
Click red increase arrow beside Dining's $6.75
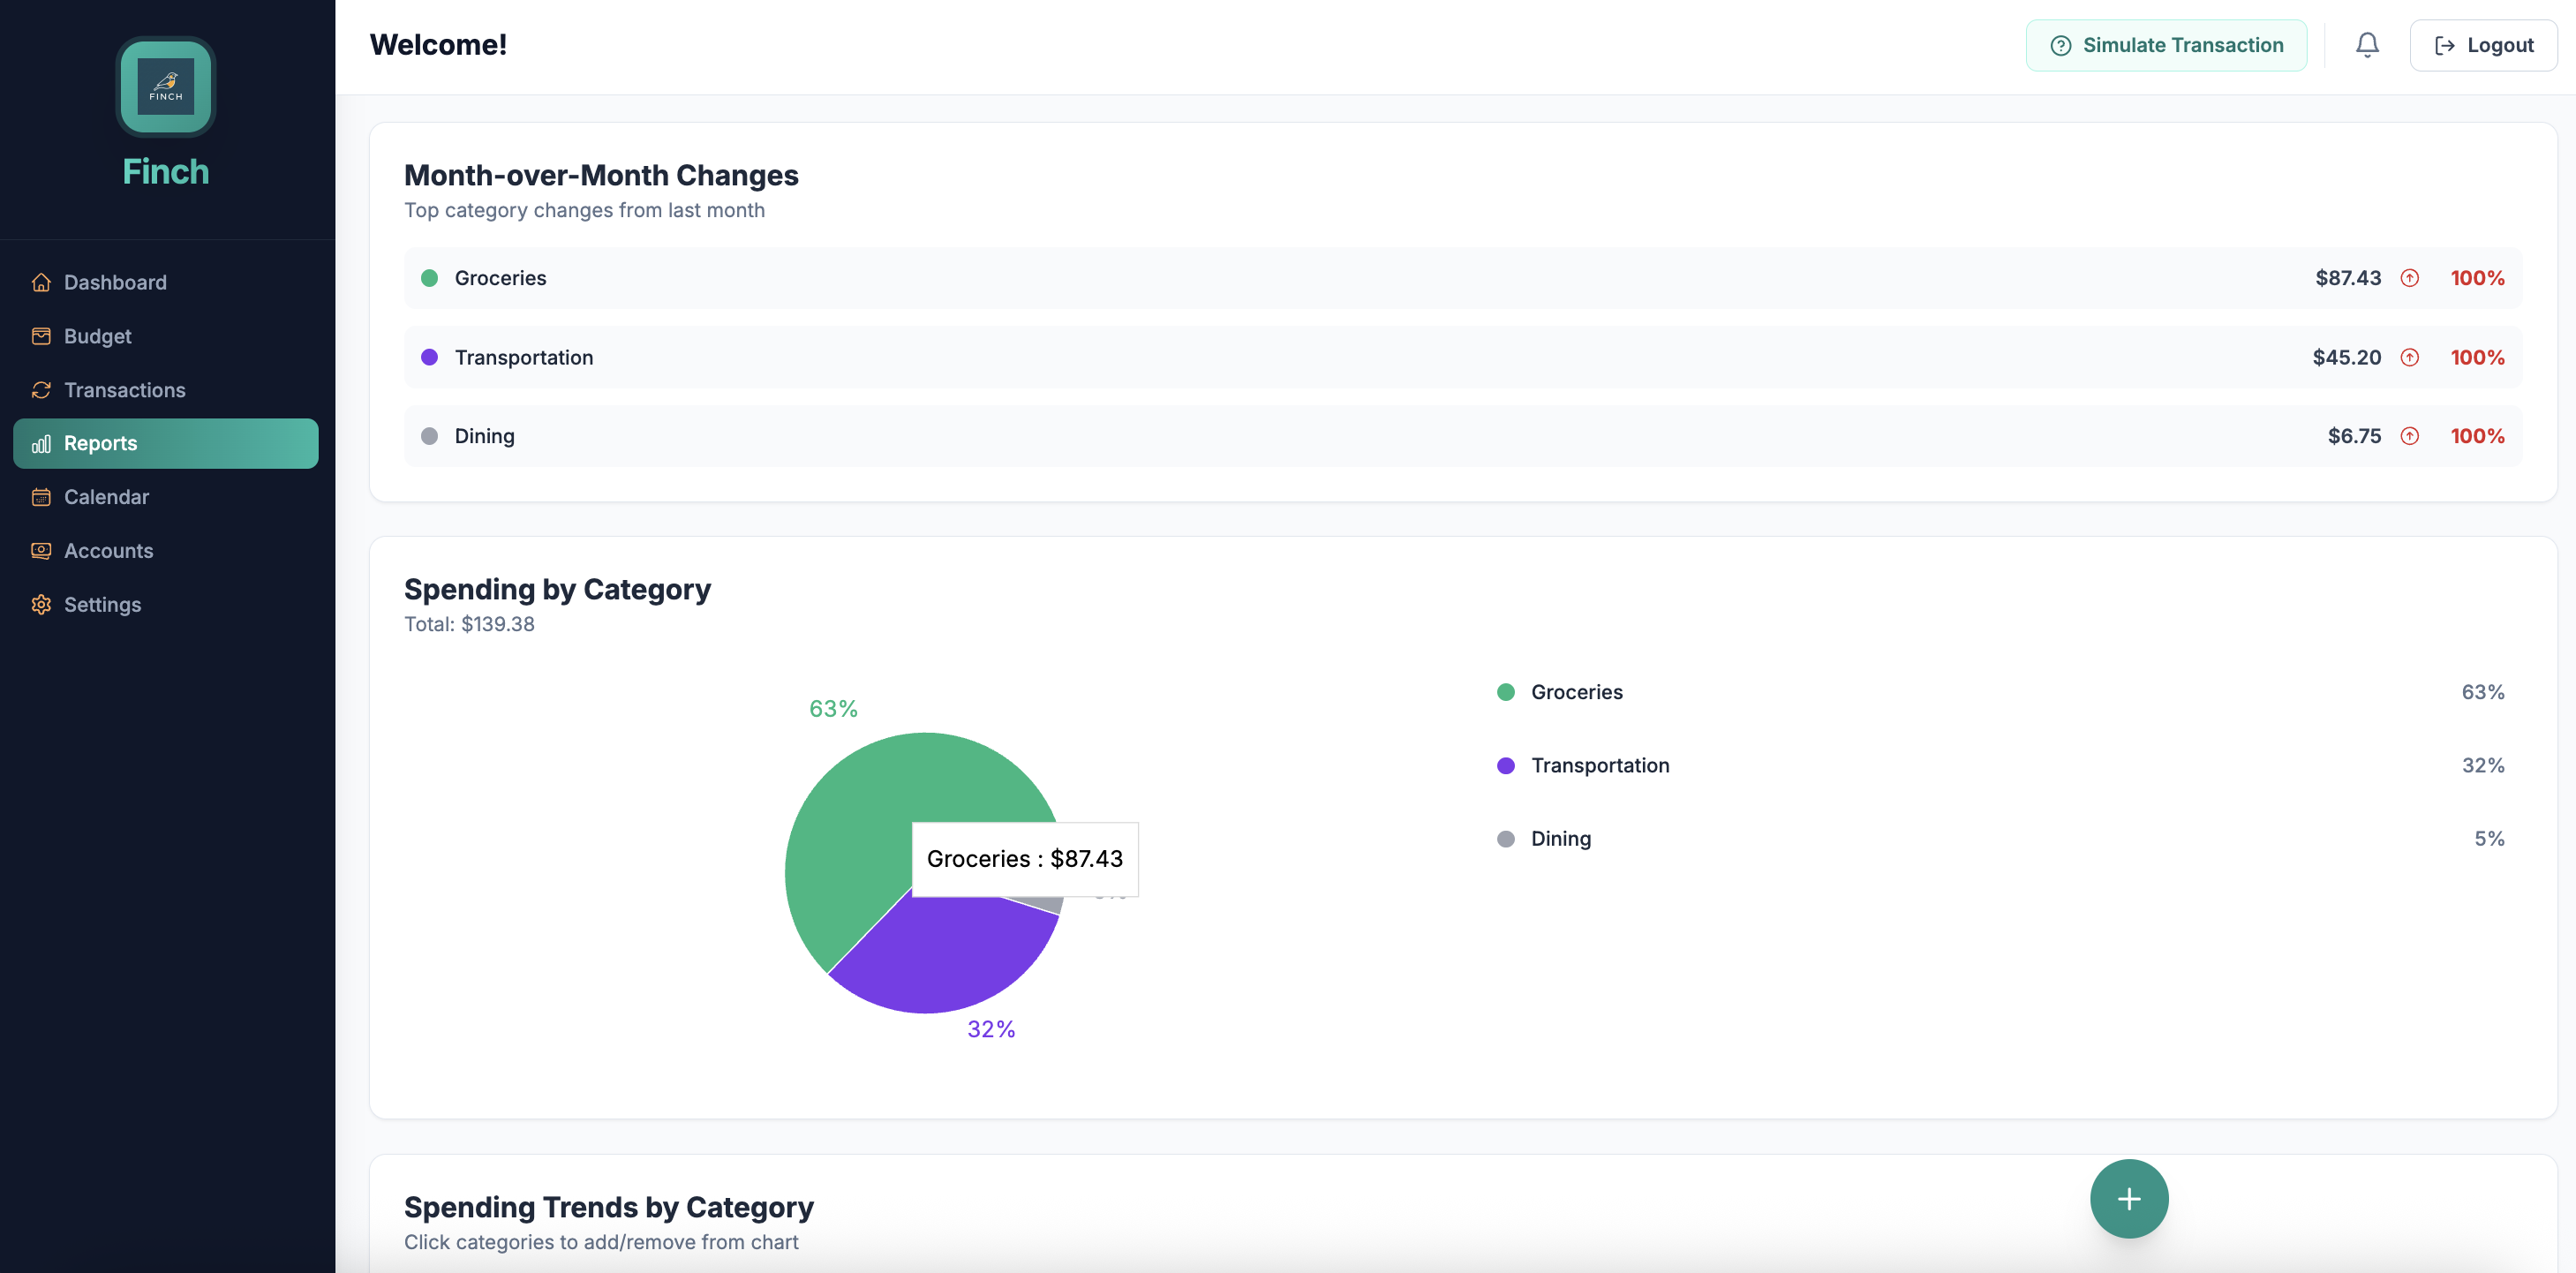click(2410, 436)
